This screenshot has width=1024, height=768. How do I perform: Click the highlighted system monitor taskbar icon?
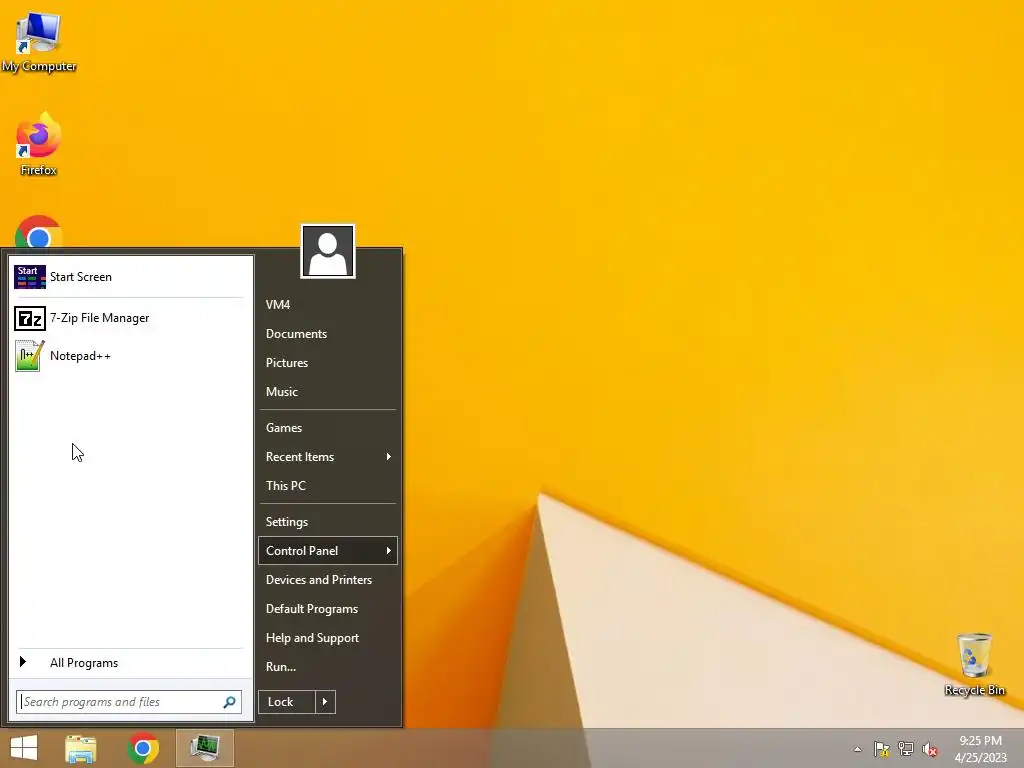click(205, 748)
